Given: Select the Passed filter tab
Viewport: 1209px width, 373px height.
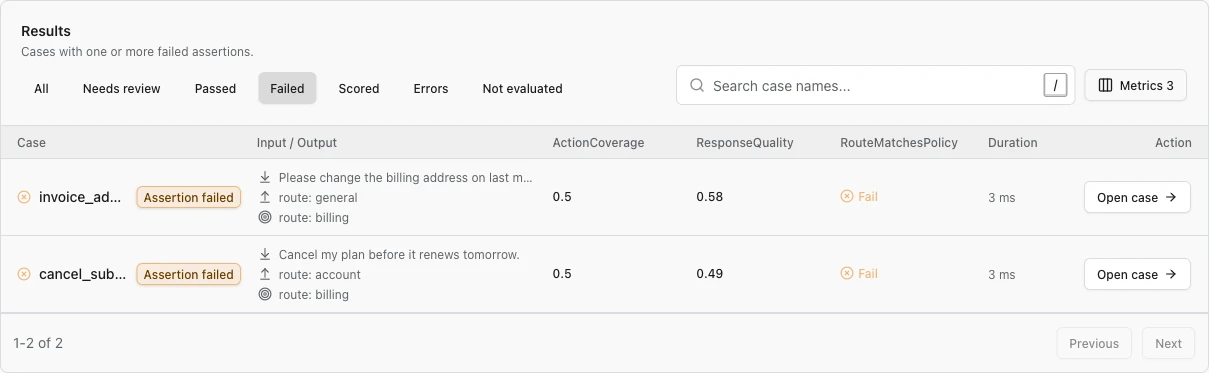Looking at the screenshot, I should point(215,88).
